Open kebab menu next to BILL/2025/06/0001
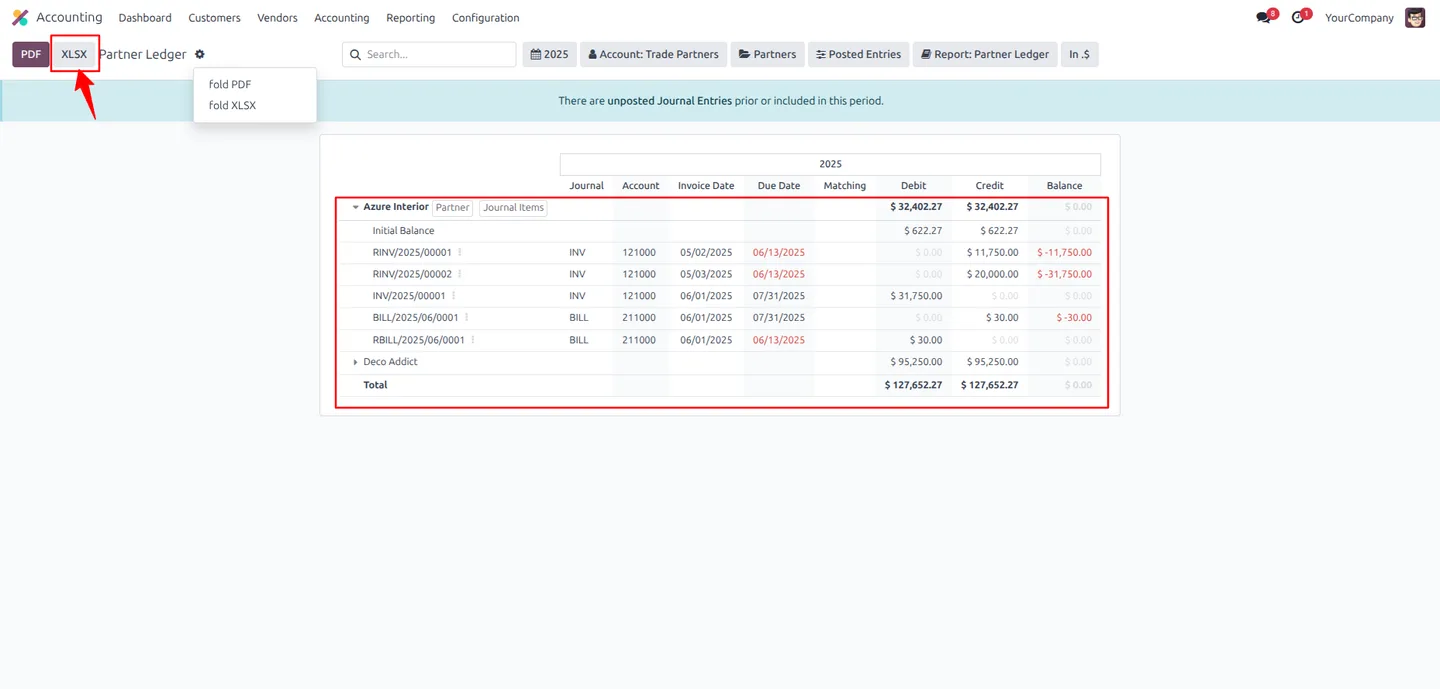The image size is (1440, 689). pos(467,318)
